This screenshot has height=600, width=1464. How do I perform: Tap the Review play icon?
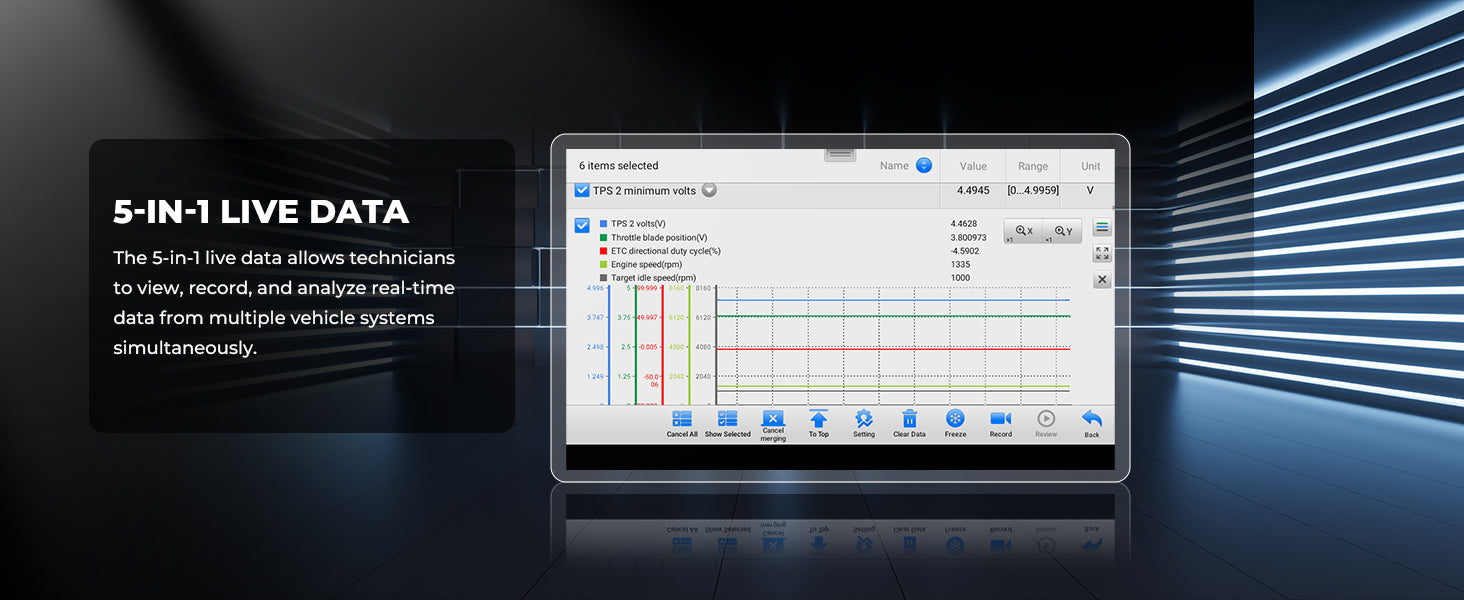tap(1046, 419)
